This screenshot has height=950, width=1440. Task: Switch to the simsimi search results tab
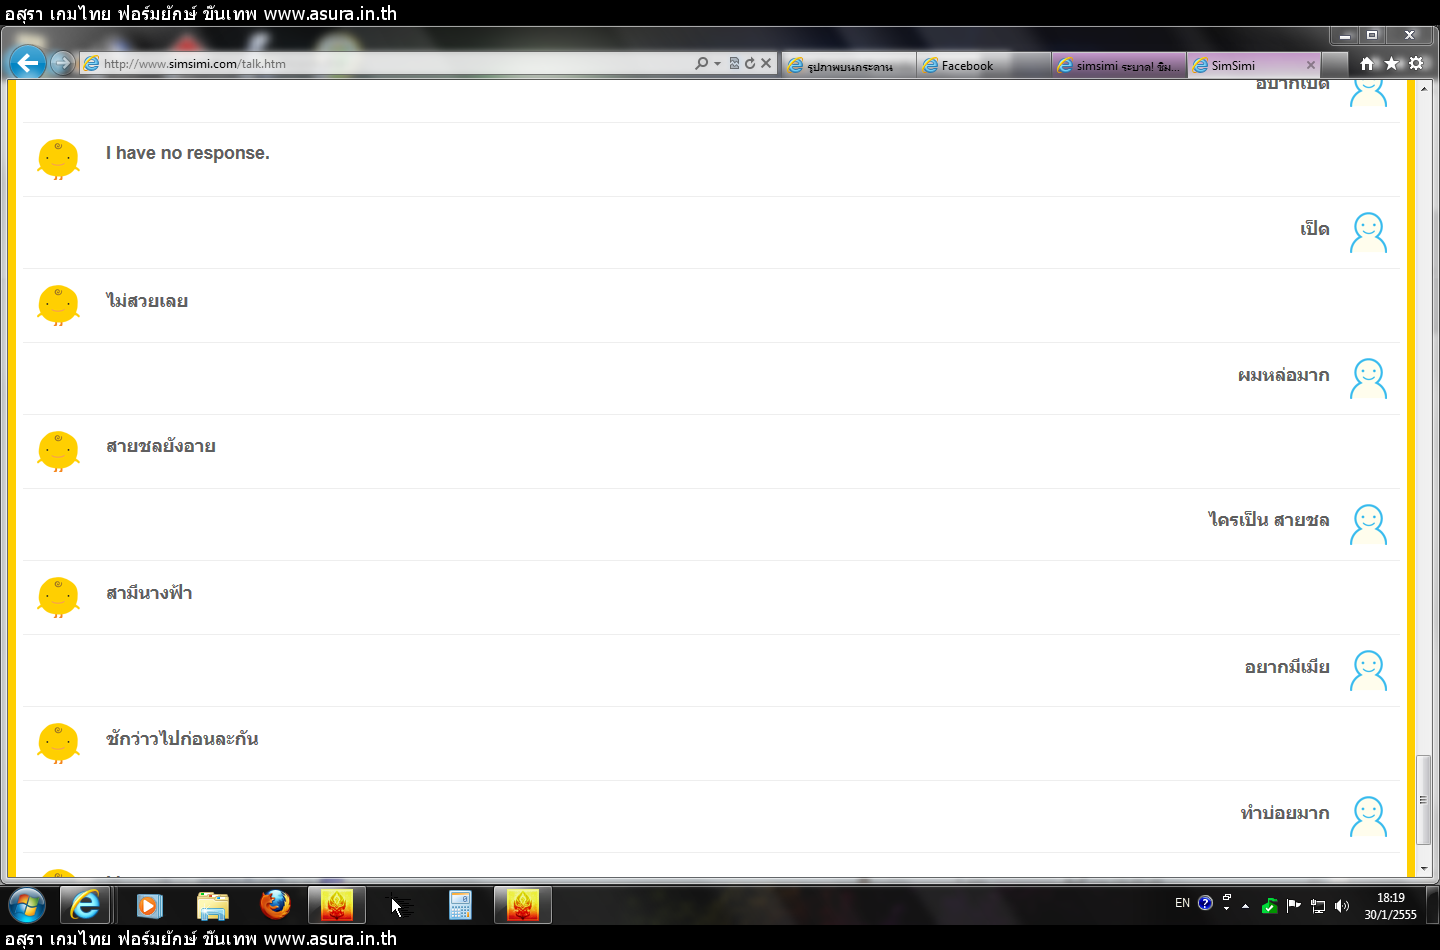[1118, 66]
